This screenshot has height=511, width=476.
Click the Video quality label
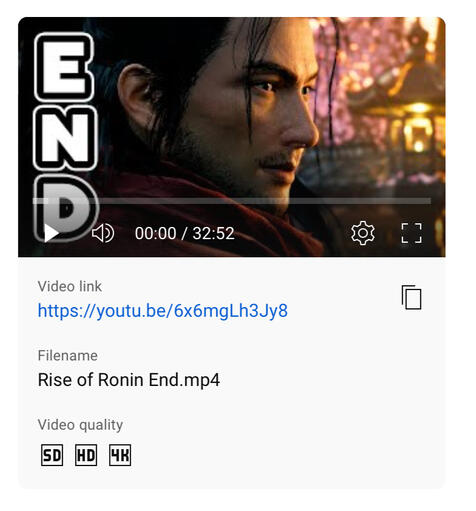coord(80,425)
